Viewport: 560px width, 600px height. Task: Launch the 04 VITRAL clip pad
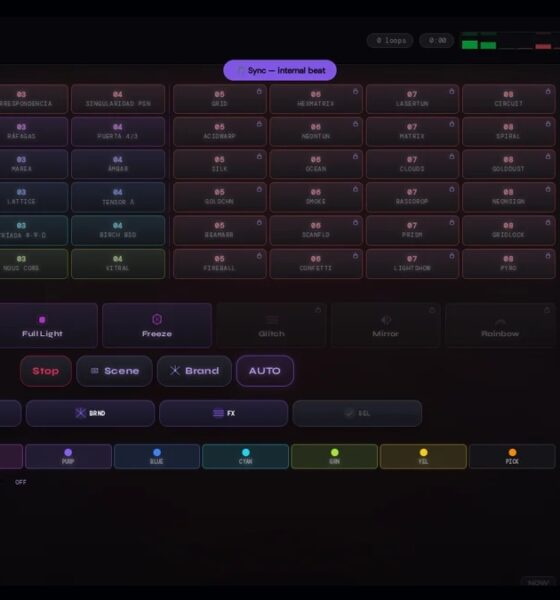(x=118, y=263)
